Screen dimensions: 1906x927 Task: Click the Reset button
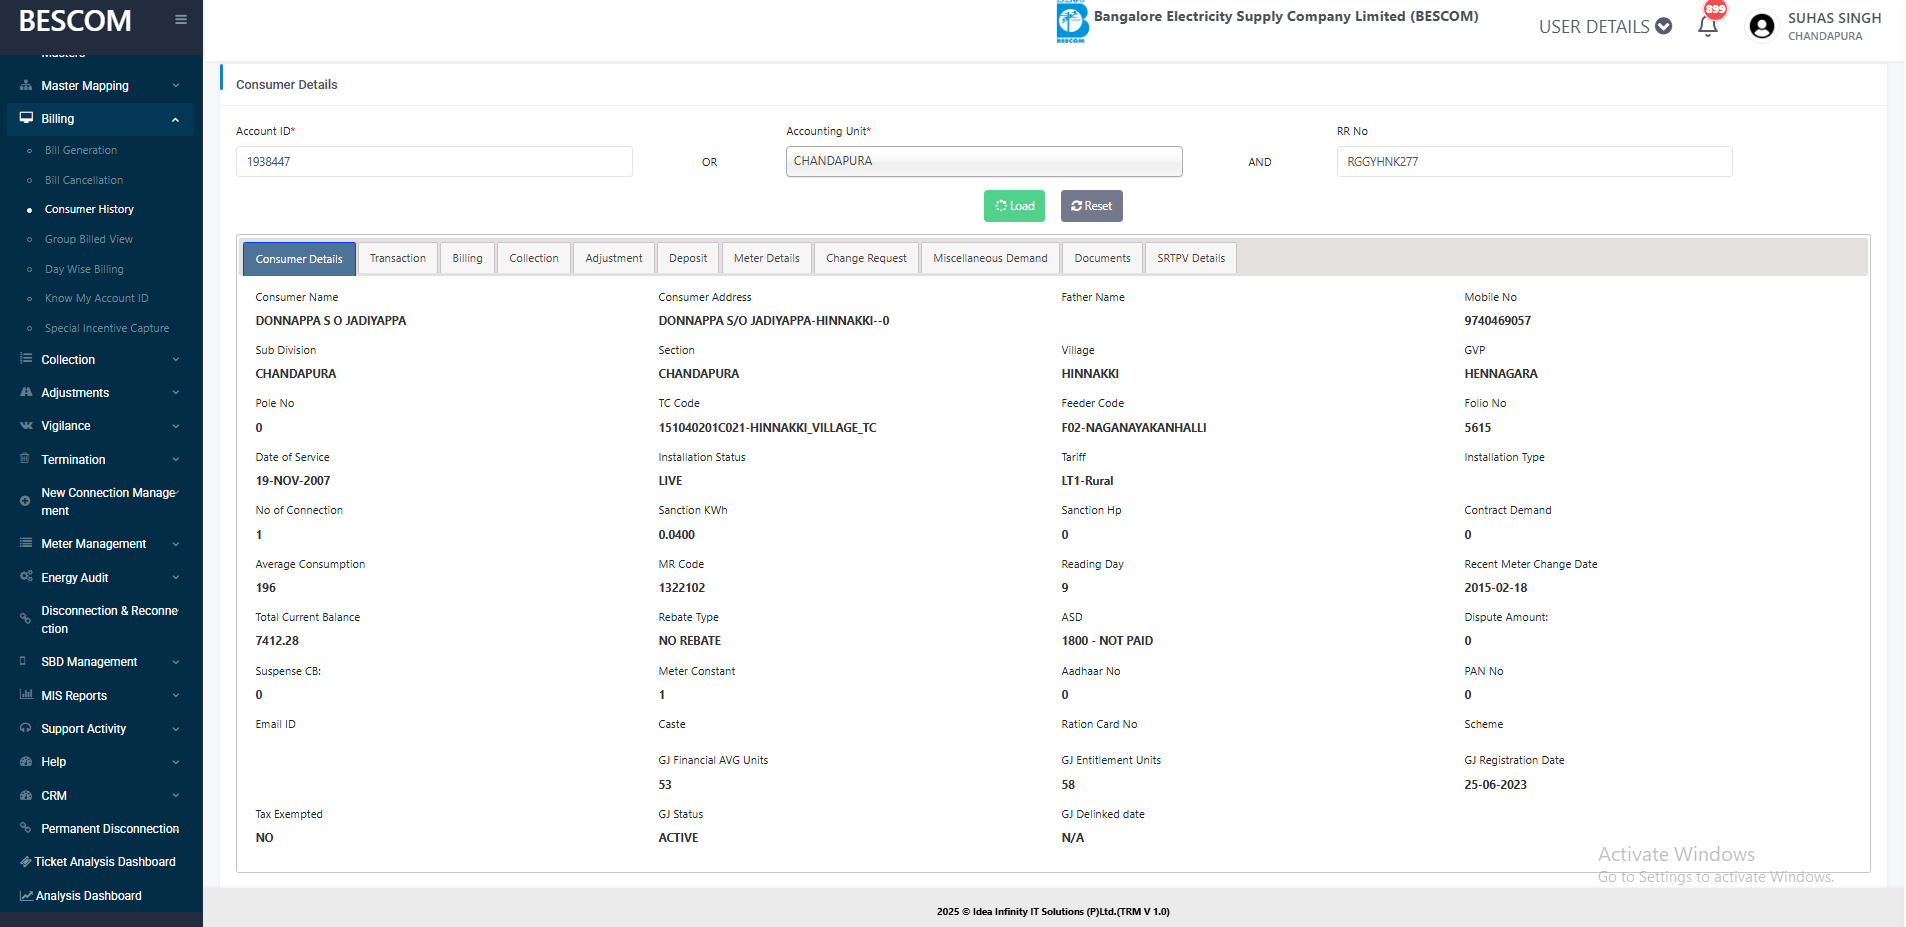(1092, 206)
